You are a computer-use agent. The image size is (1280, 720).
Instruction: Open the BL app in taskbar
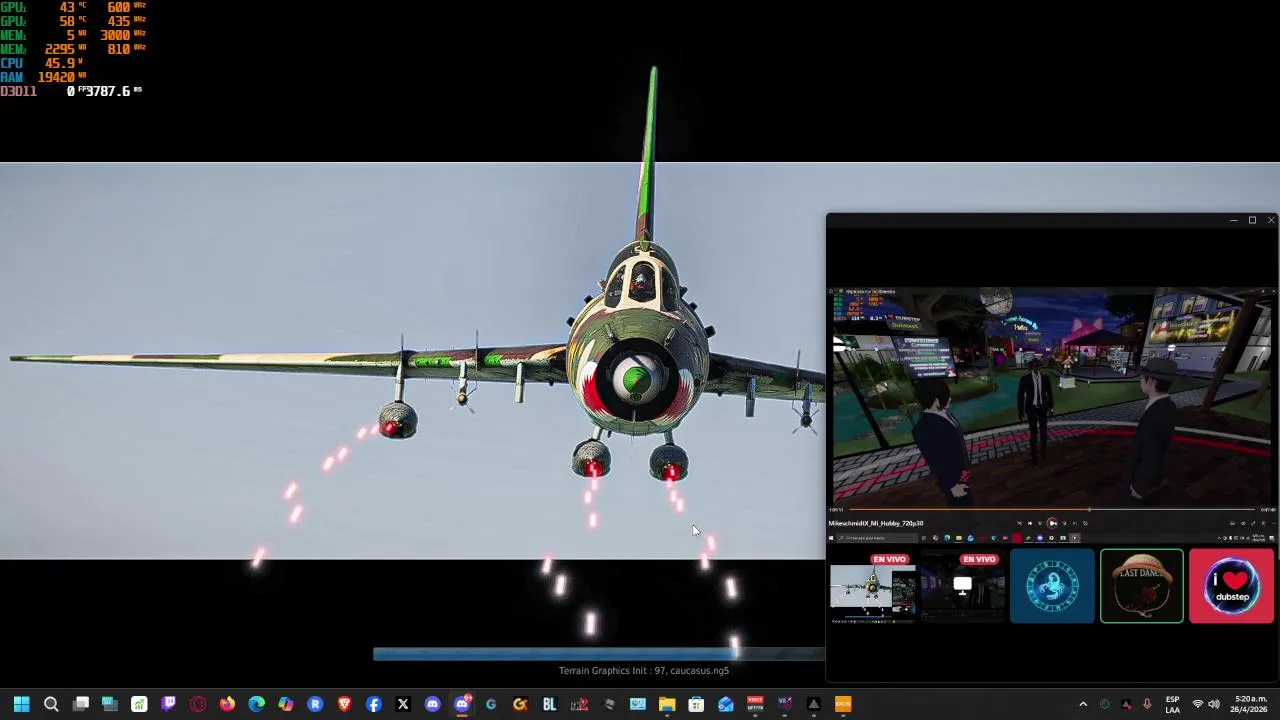(549, 704)
